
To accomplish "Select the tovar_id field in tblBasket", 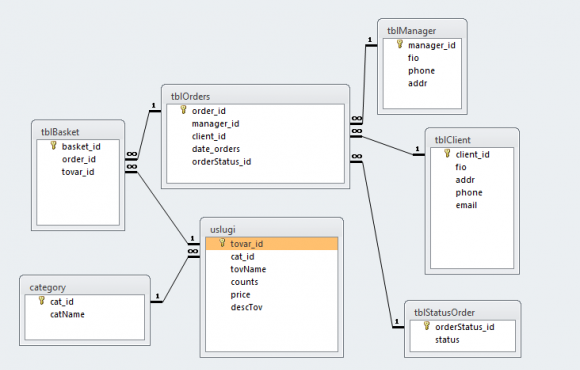I will click(78, 172).
